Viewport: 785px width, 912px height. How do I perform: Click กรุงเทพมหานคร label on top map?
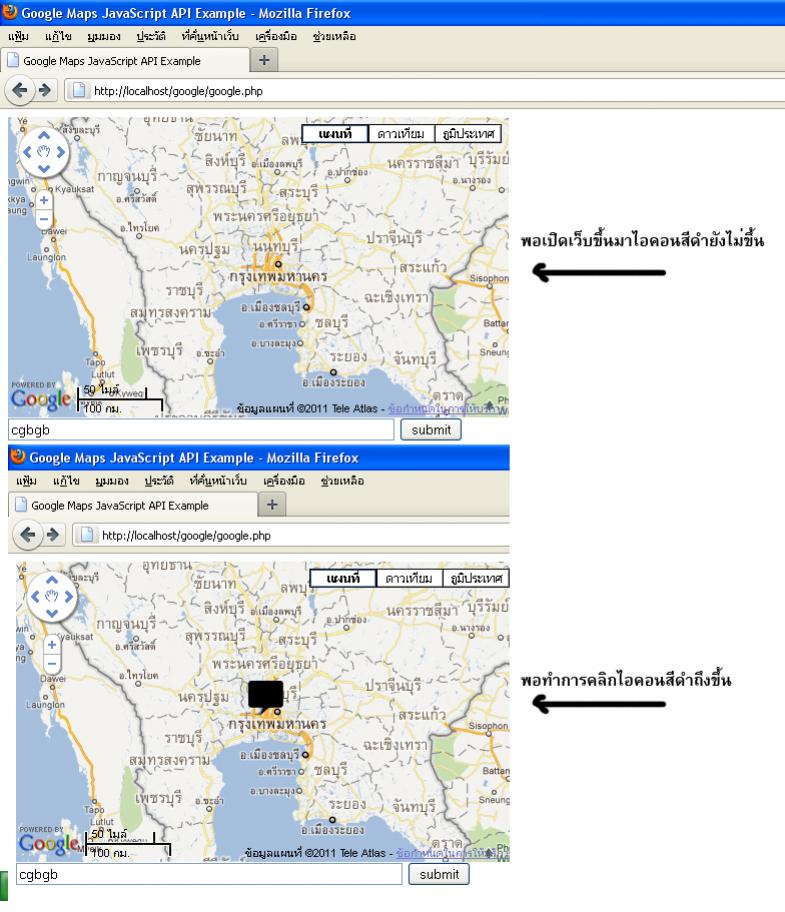tap(279, 276)
